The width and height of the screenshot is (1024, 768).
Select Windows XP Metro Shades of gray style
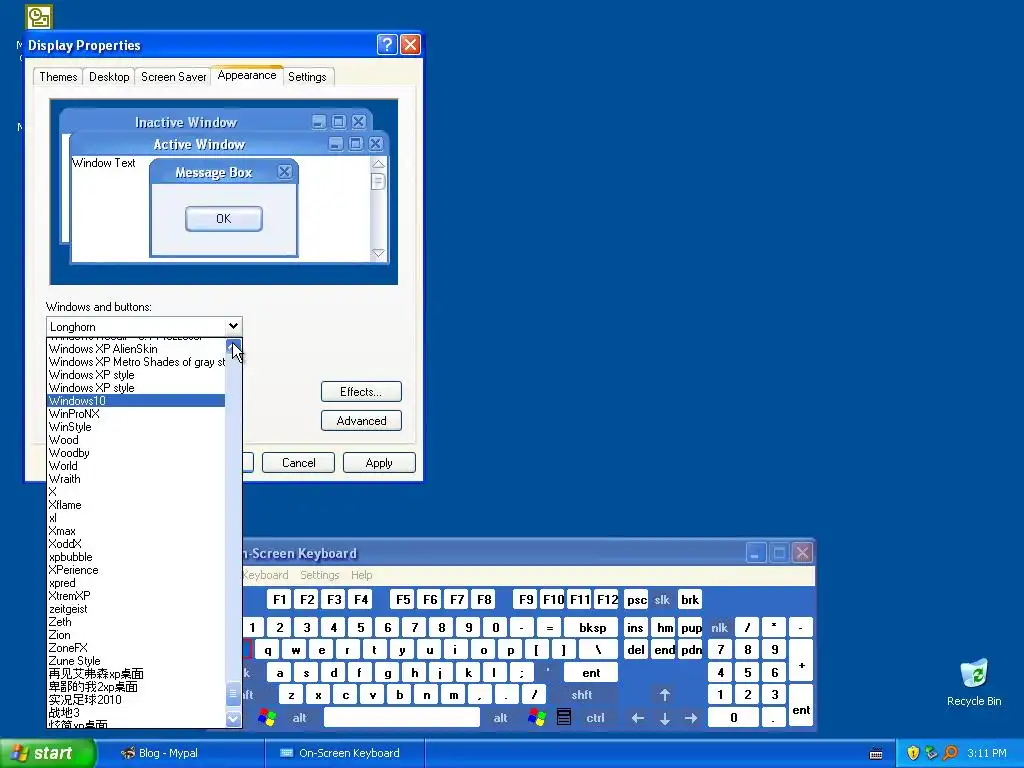pos(136,362)
